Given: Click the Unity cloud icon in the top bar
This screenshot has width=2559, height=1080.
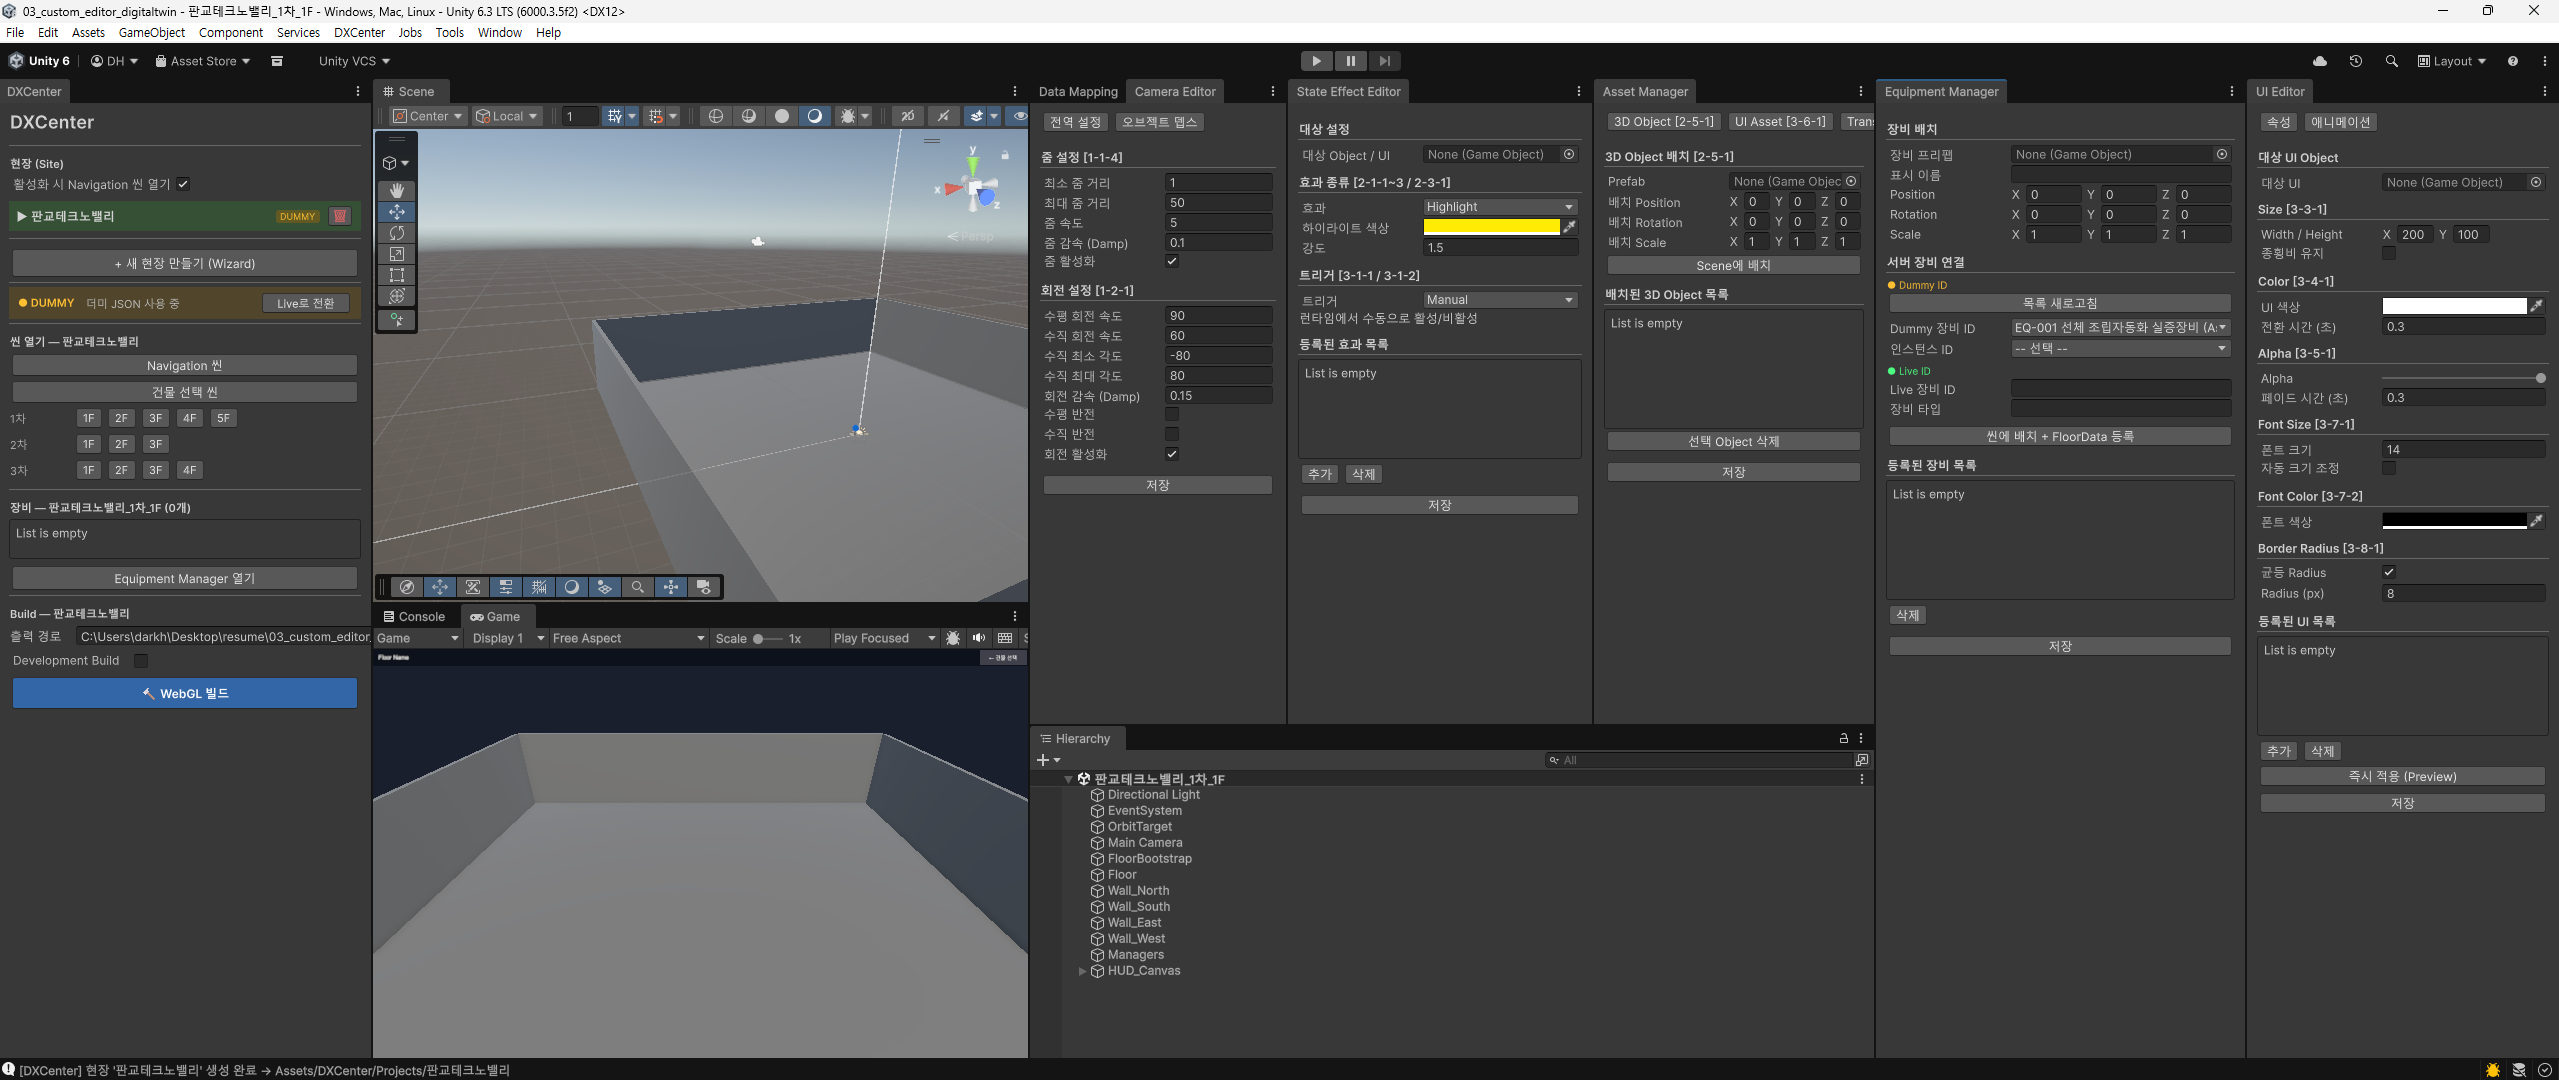Looking at the screenshot, I should pos(2318,61).
